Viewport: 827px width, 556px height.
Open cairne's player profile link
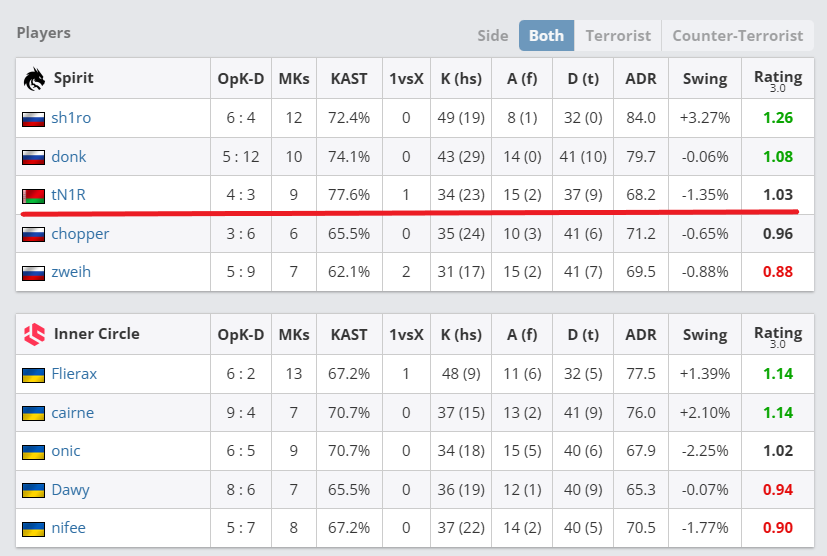click(74, 412)
